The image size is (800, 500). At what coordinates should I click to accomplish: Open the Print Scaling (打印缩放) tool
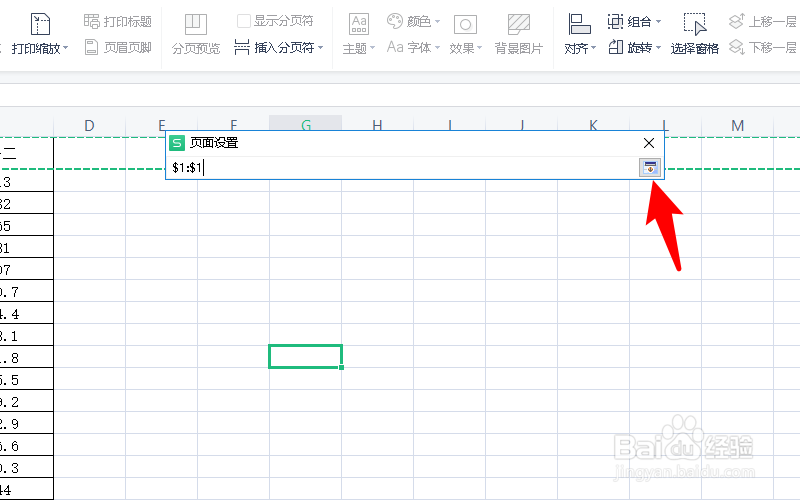point(40,35)
